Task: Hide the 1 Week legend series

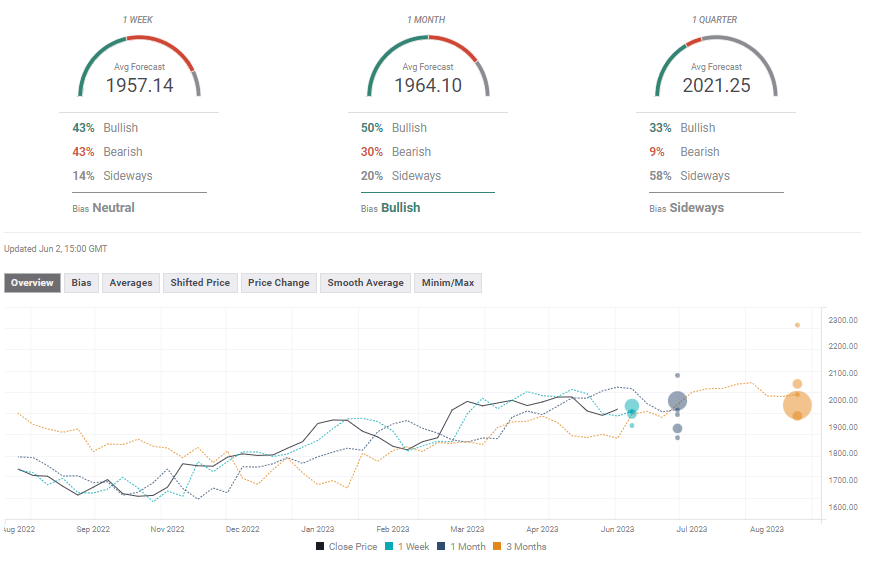Action: point(411,547)
